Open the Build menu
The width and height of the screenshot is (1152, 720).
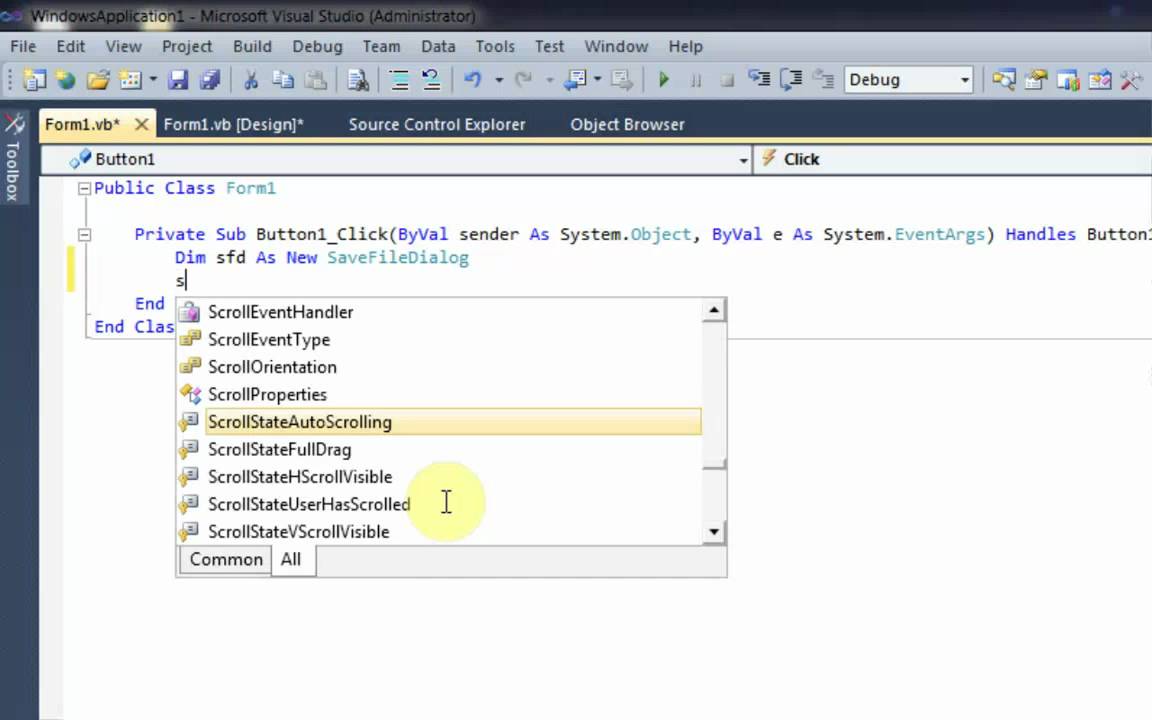click(252, 46)
